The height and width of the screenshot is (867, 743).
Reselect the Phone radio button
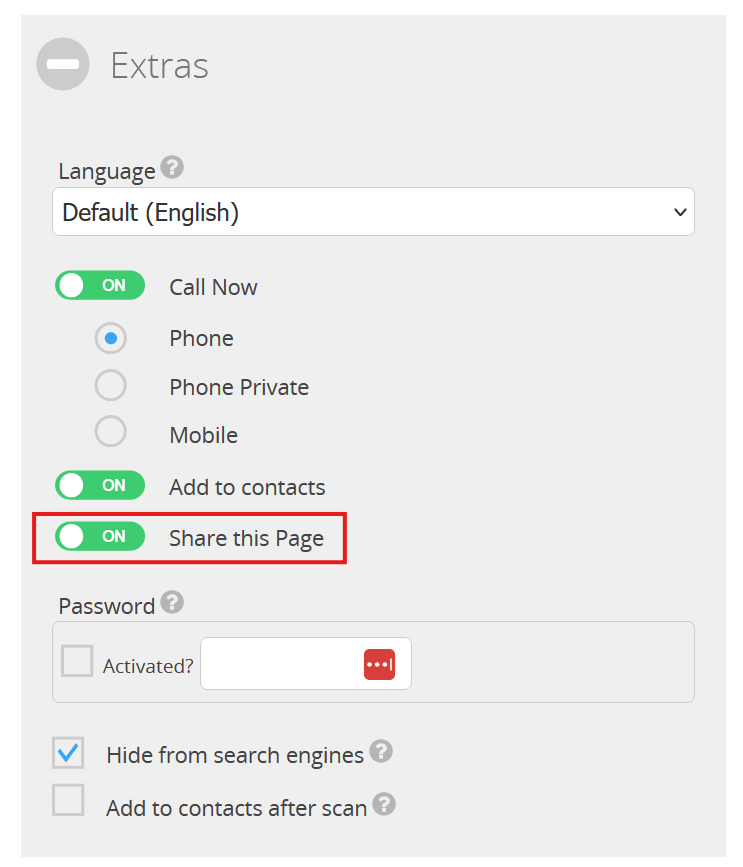click(x=110, y=338)
